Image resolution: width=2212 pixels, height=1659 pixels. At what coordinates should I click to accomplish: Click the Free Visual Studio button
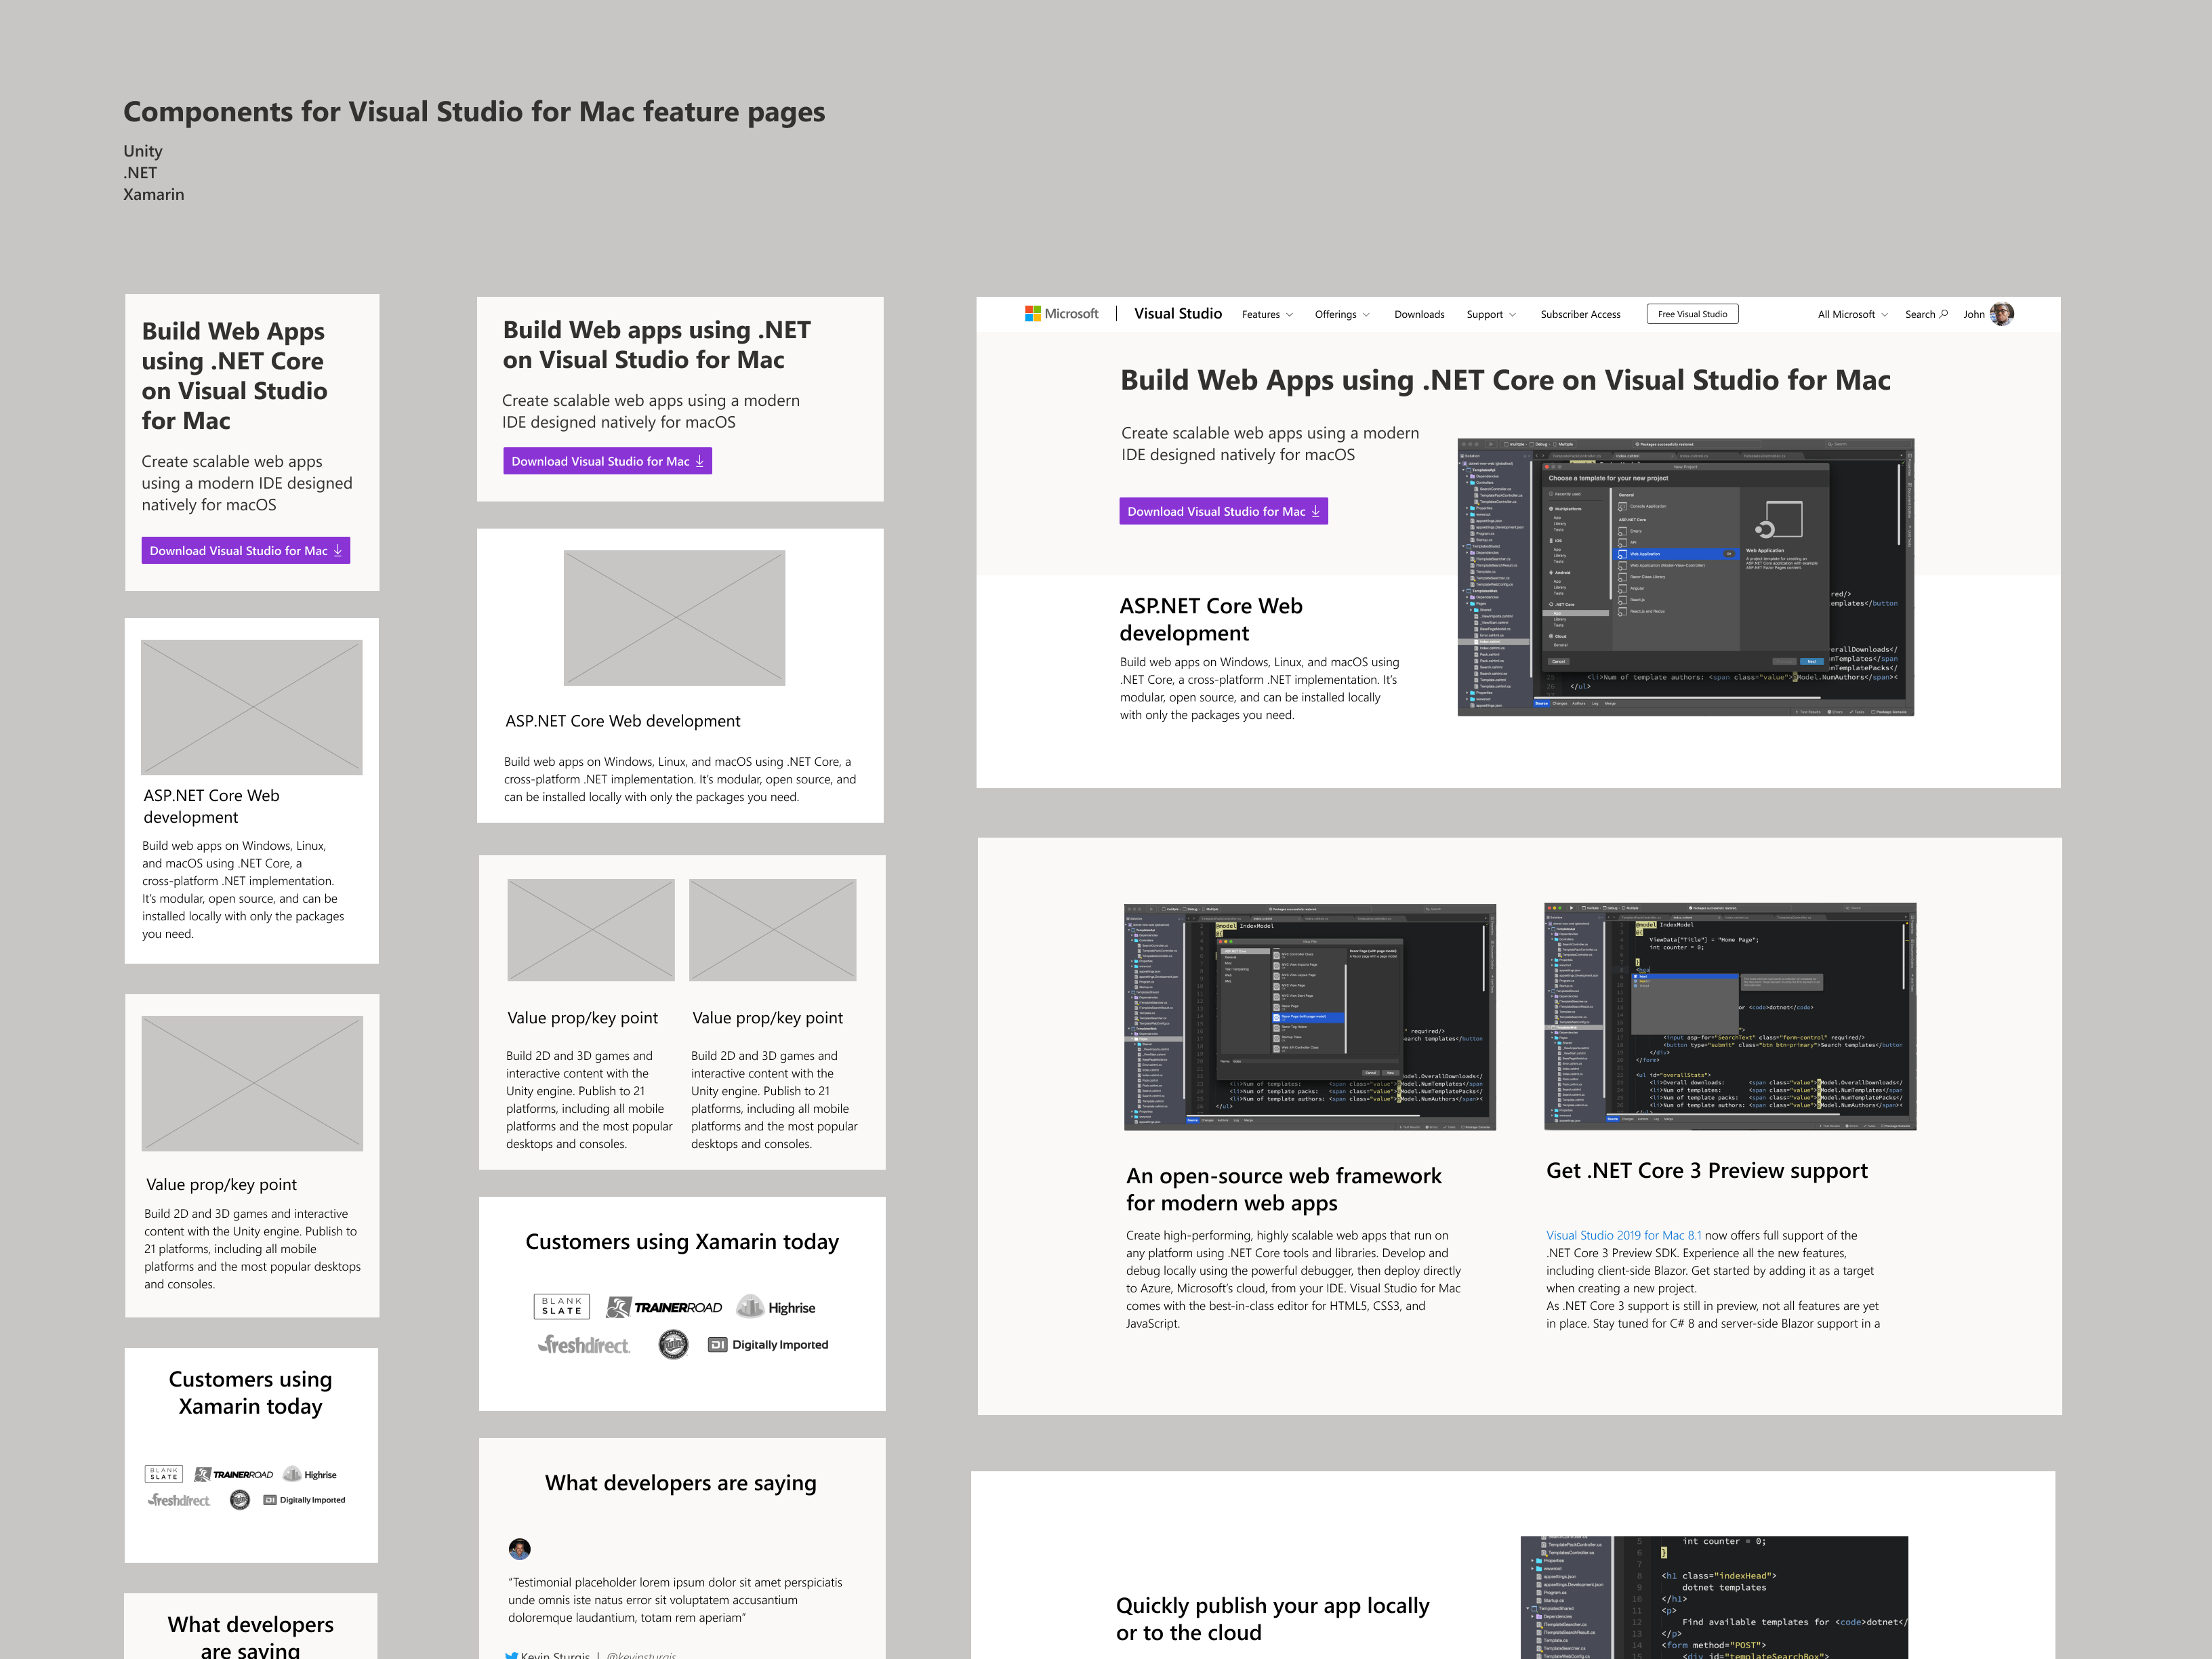(x=1692, y=314)
